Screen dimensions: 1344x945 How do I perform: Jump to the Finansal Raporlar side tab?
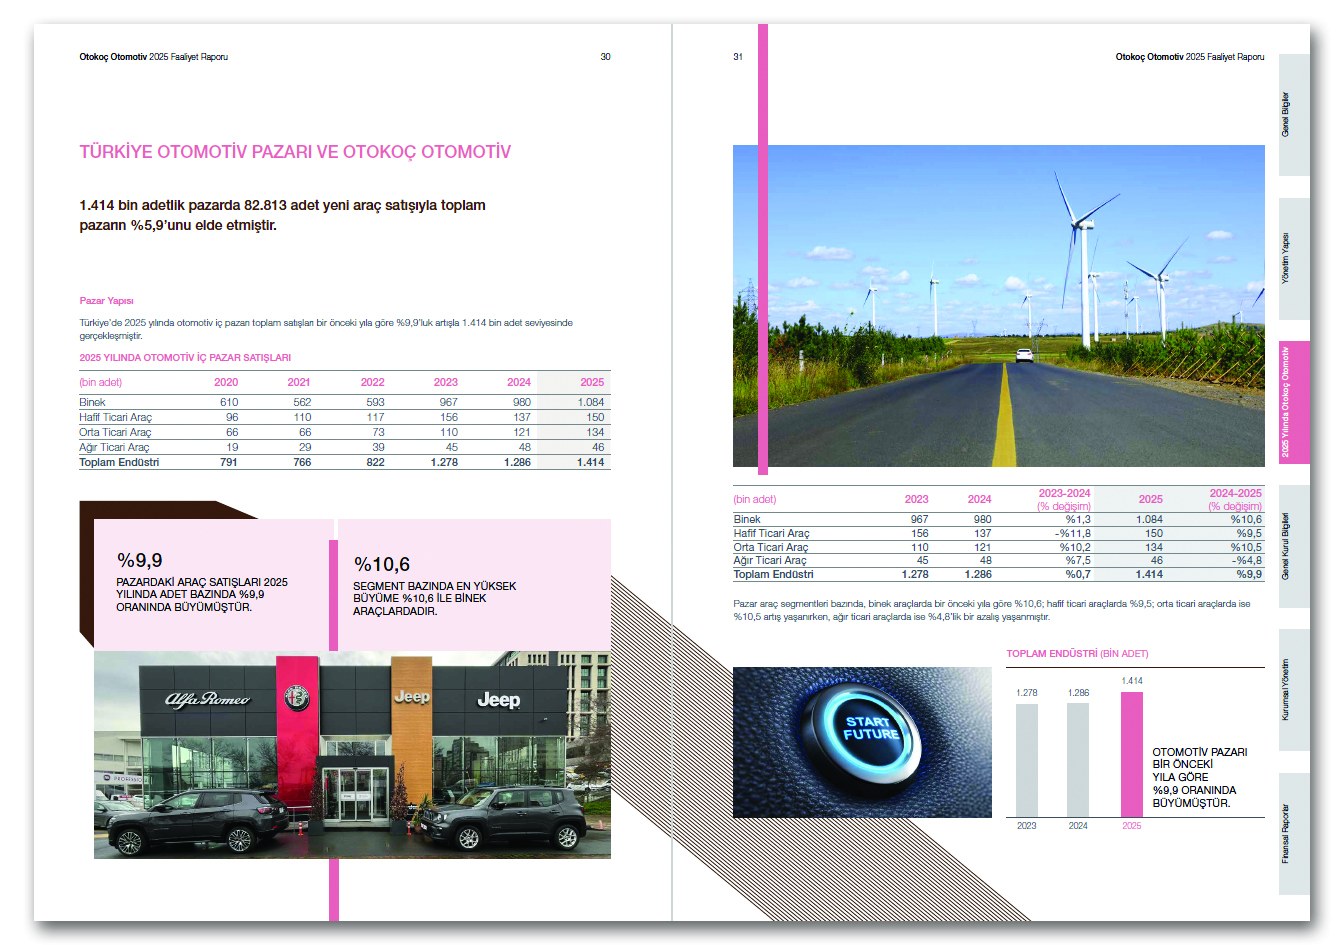point(1294,833)
